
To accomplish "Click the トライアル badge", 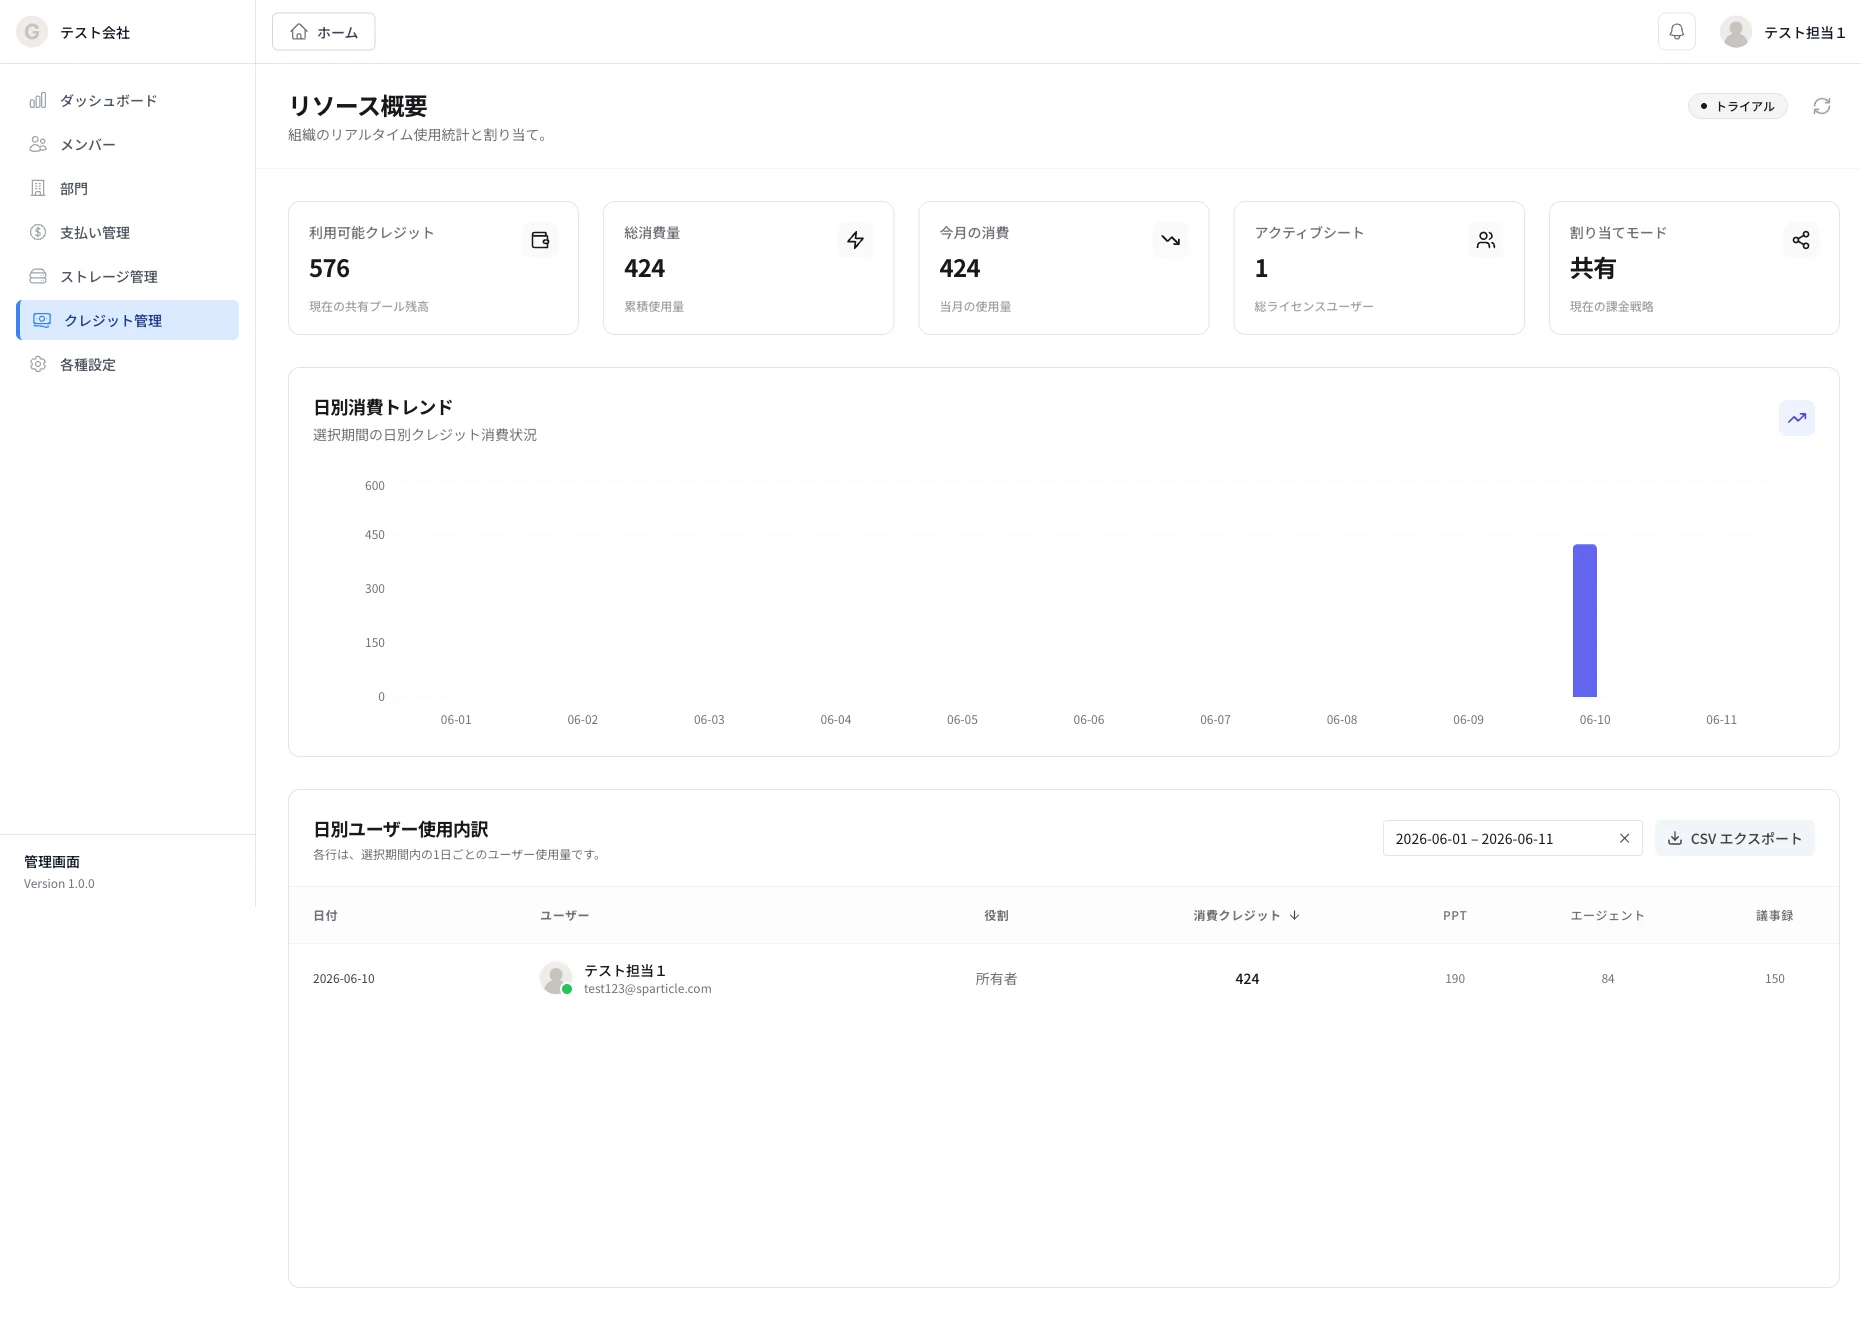I will (1737, 106).
